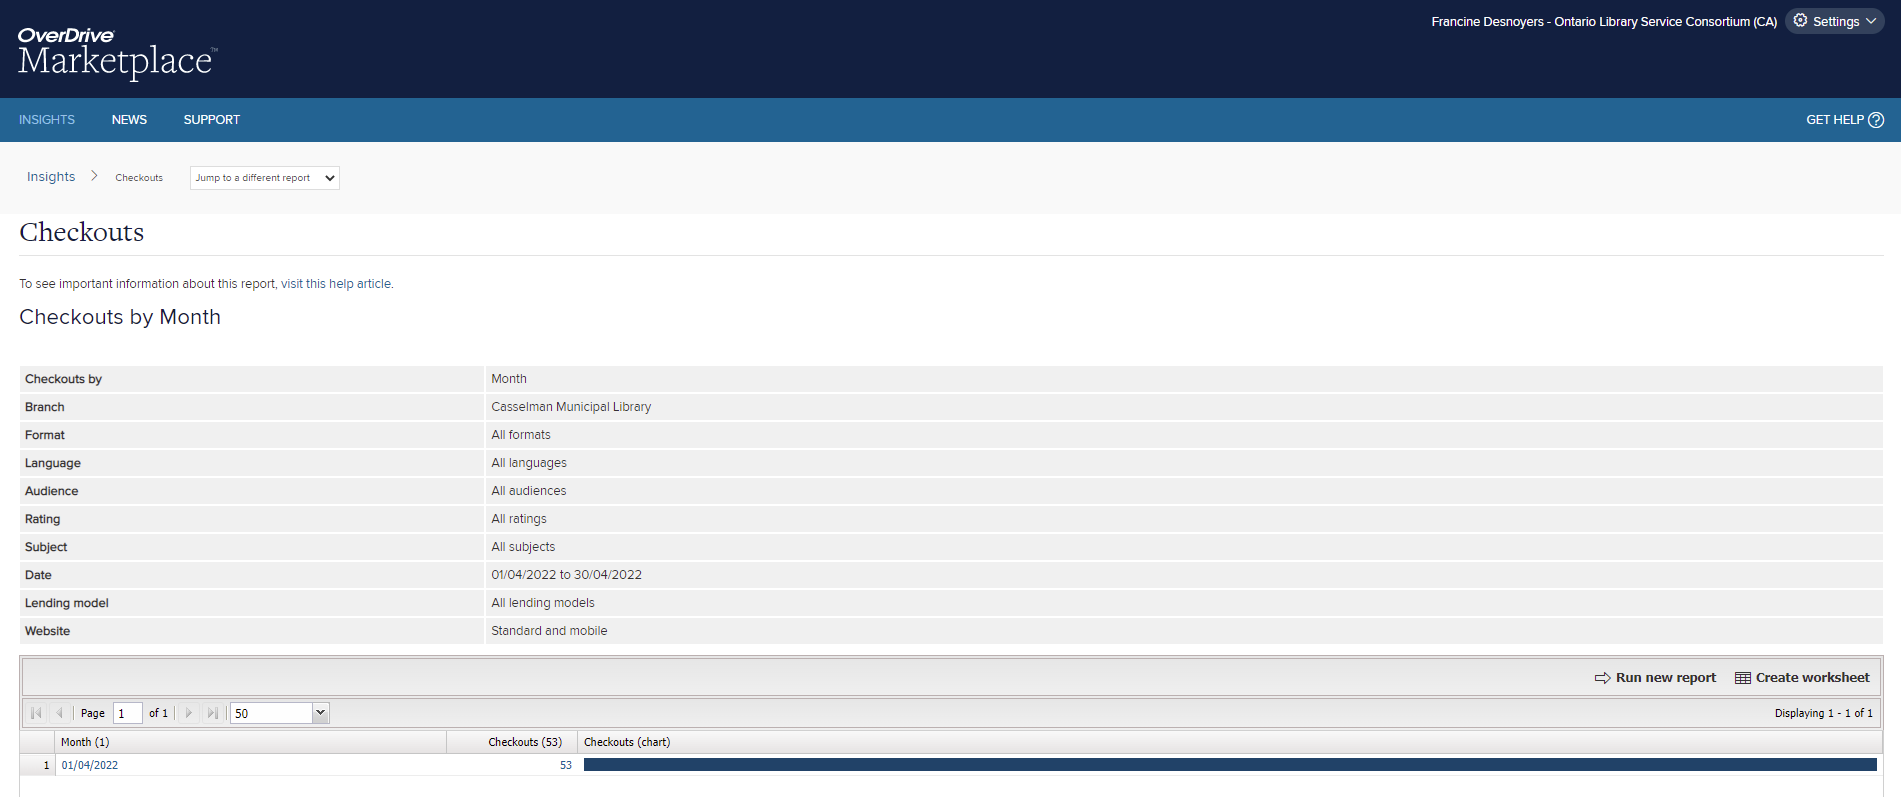Select the NEWS menu item

(129, 120)
